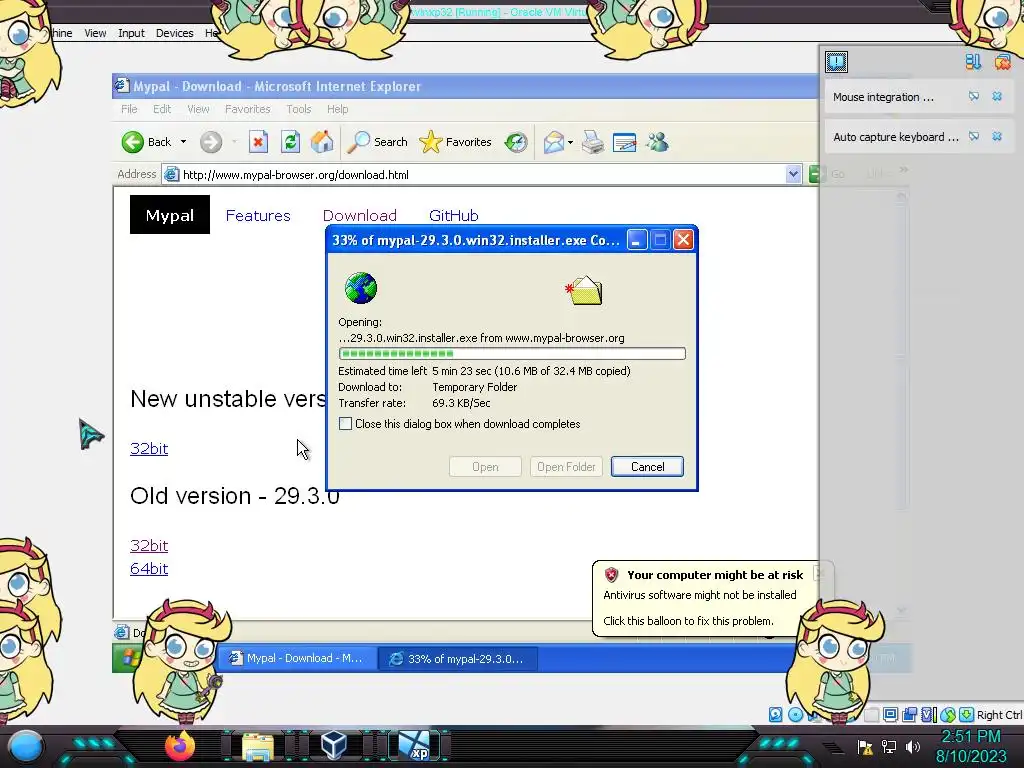The image size is (1024, 768).
Task: Expand the Mail icon dropdown arrow
Action: (x=571, y=142)
